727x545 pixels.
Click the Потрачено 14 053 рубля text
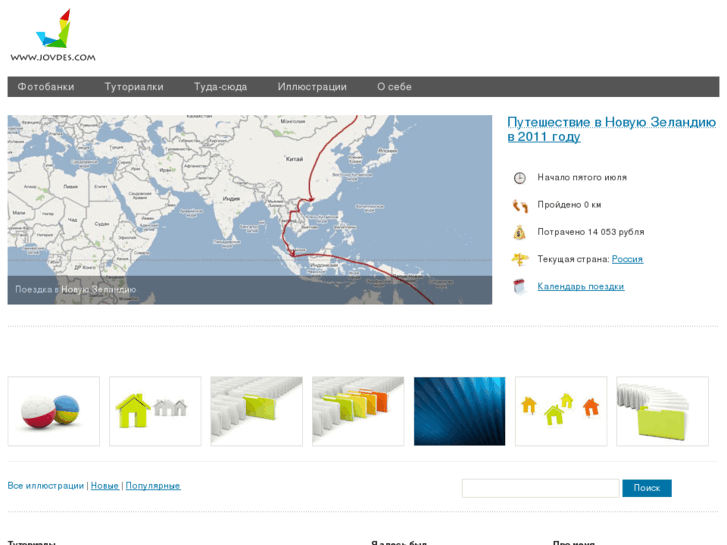tap(591, 232)
